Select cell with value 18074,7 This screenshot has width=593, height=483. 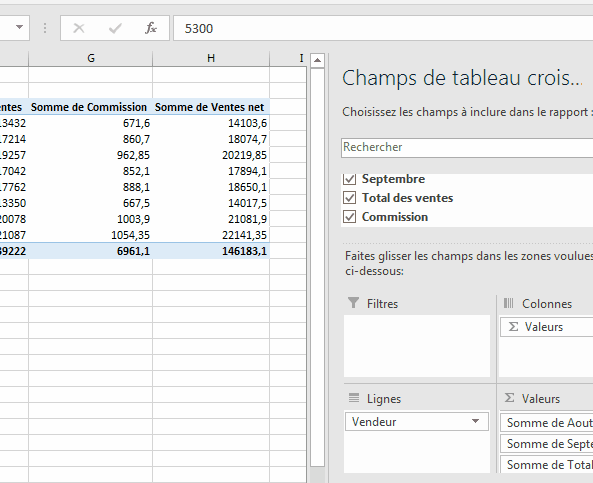coord(211,139)
